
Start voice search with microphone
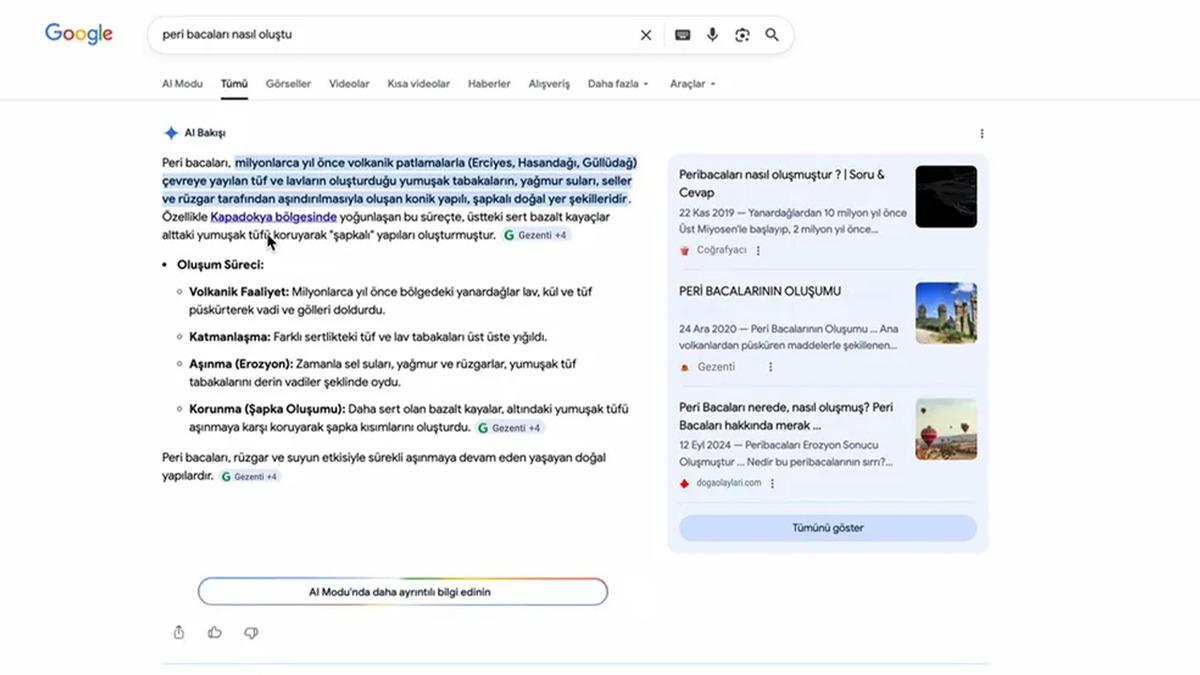[712, 35]
